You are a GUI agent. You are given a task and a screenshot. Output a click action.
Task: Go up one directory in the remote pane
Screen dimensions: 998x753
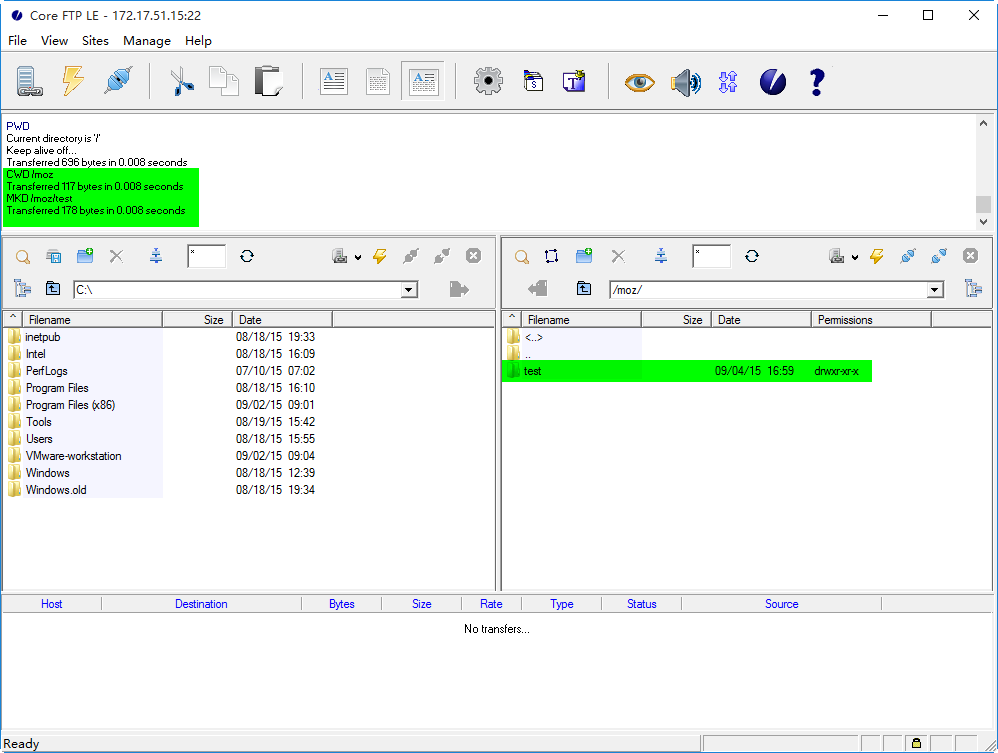584,289
